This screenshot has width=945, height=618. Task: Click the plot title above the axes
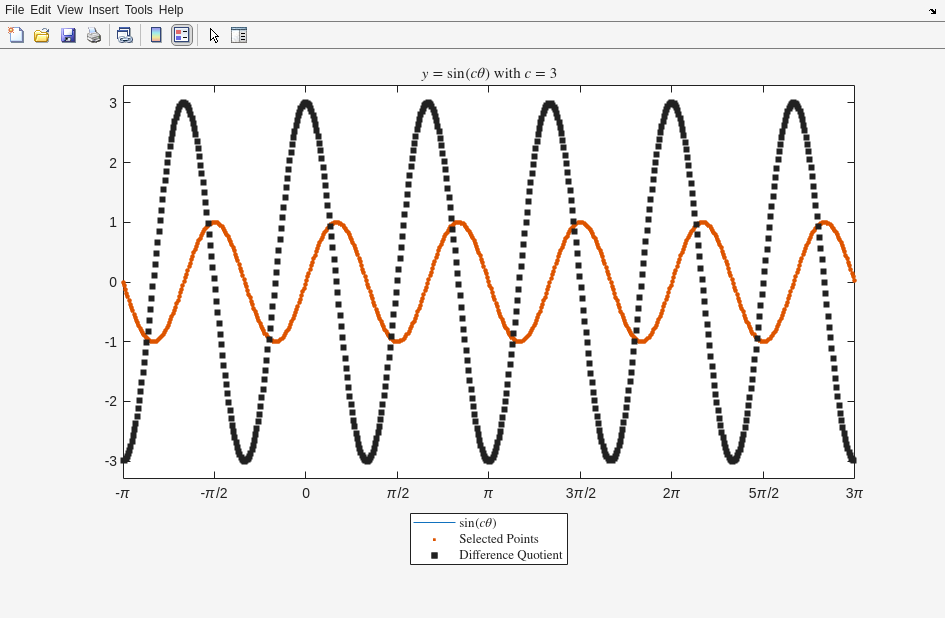(489, 74)
